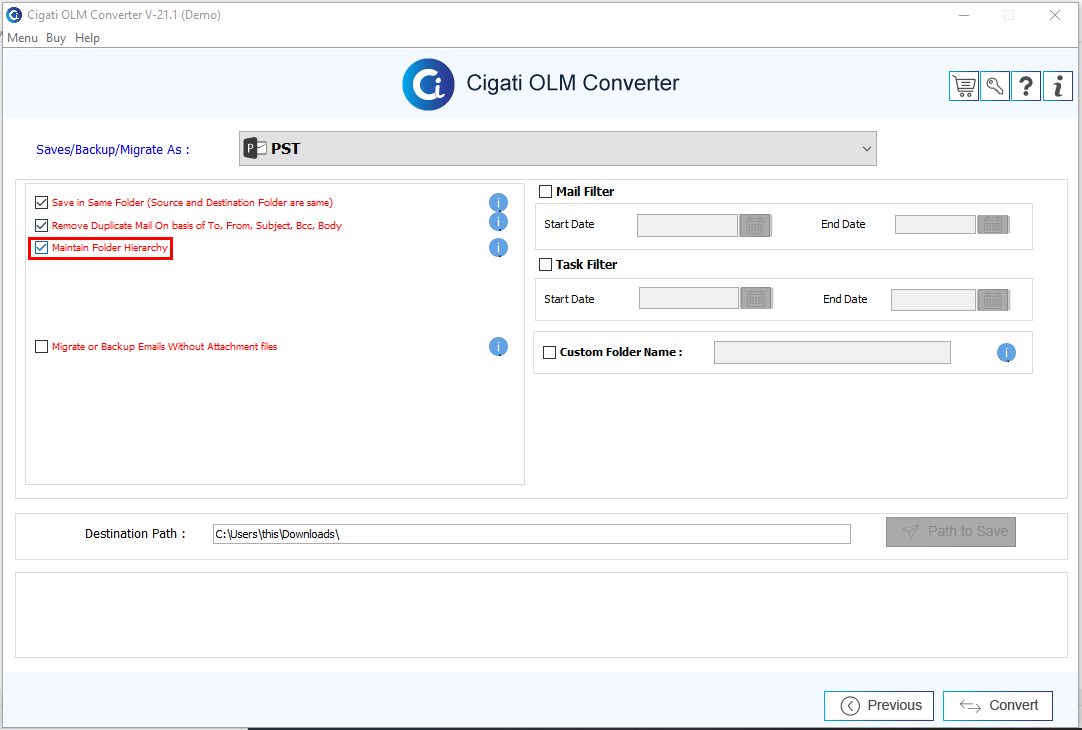Viewport: 1082px width, 730px height.
Task: Click the Cigati OLM Converter heading text
Action: click(573, 83)
